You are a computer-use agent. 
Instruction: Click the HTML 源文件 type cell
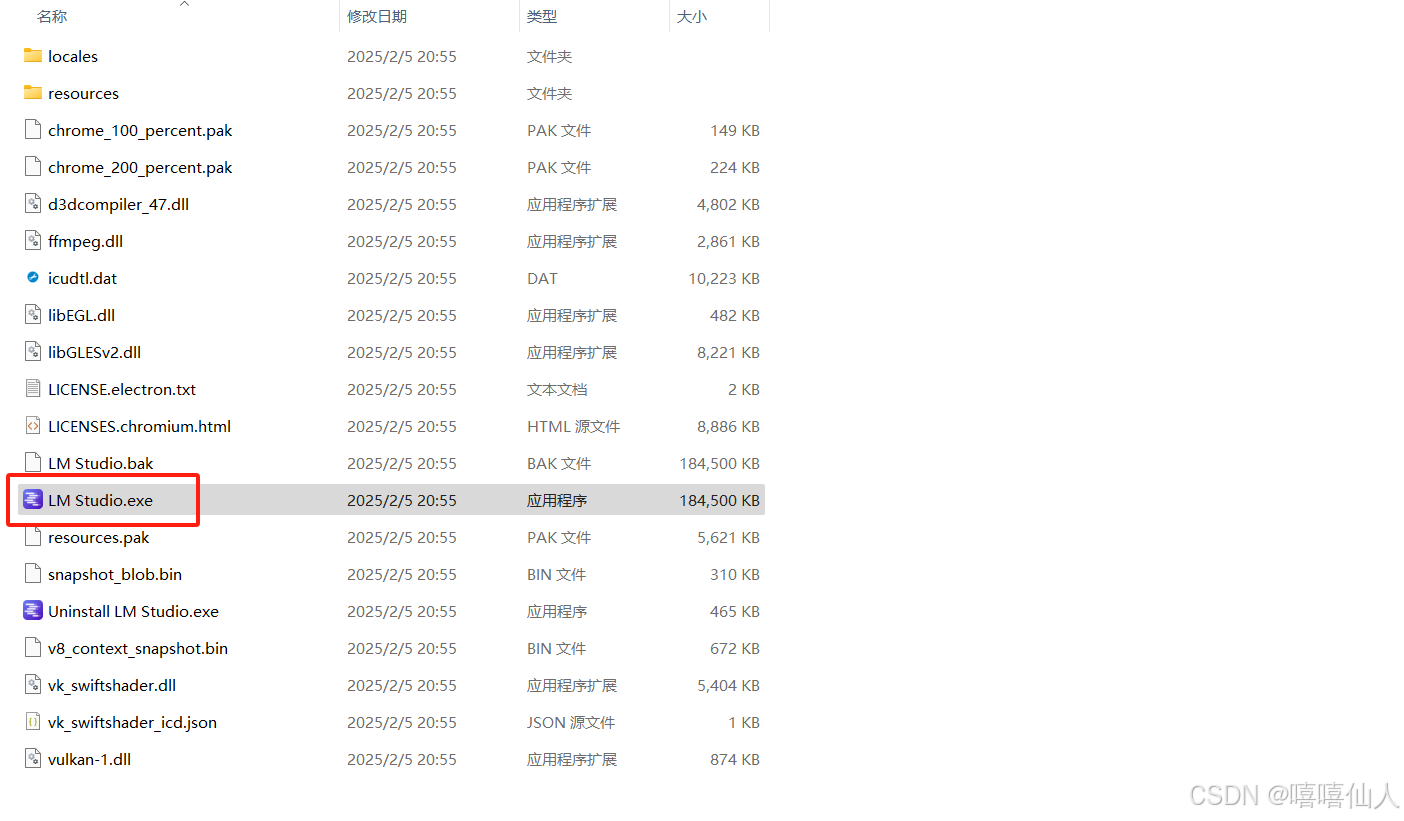573,427
